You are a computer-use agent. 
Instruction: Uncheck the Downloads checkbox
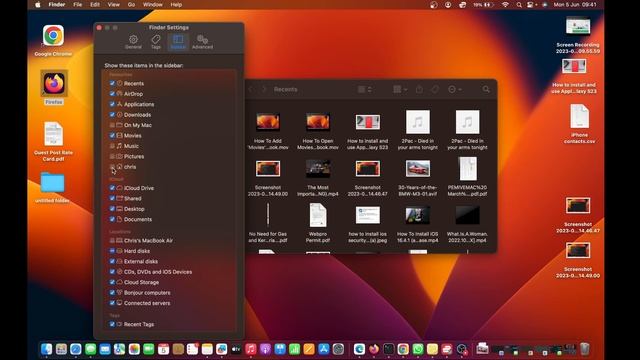click(x=112, y=115)
